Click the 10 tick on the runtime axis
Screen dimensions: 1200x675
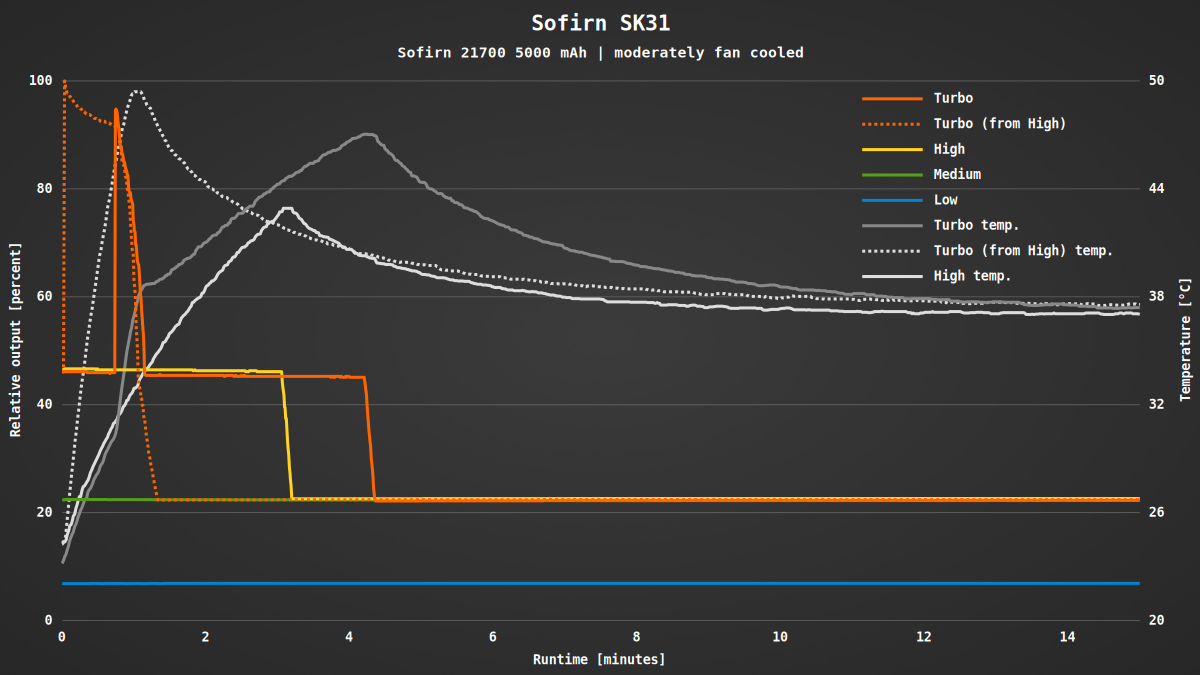[x=780, y=637]
